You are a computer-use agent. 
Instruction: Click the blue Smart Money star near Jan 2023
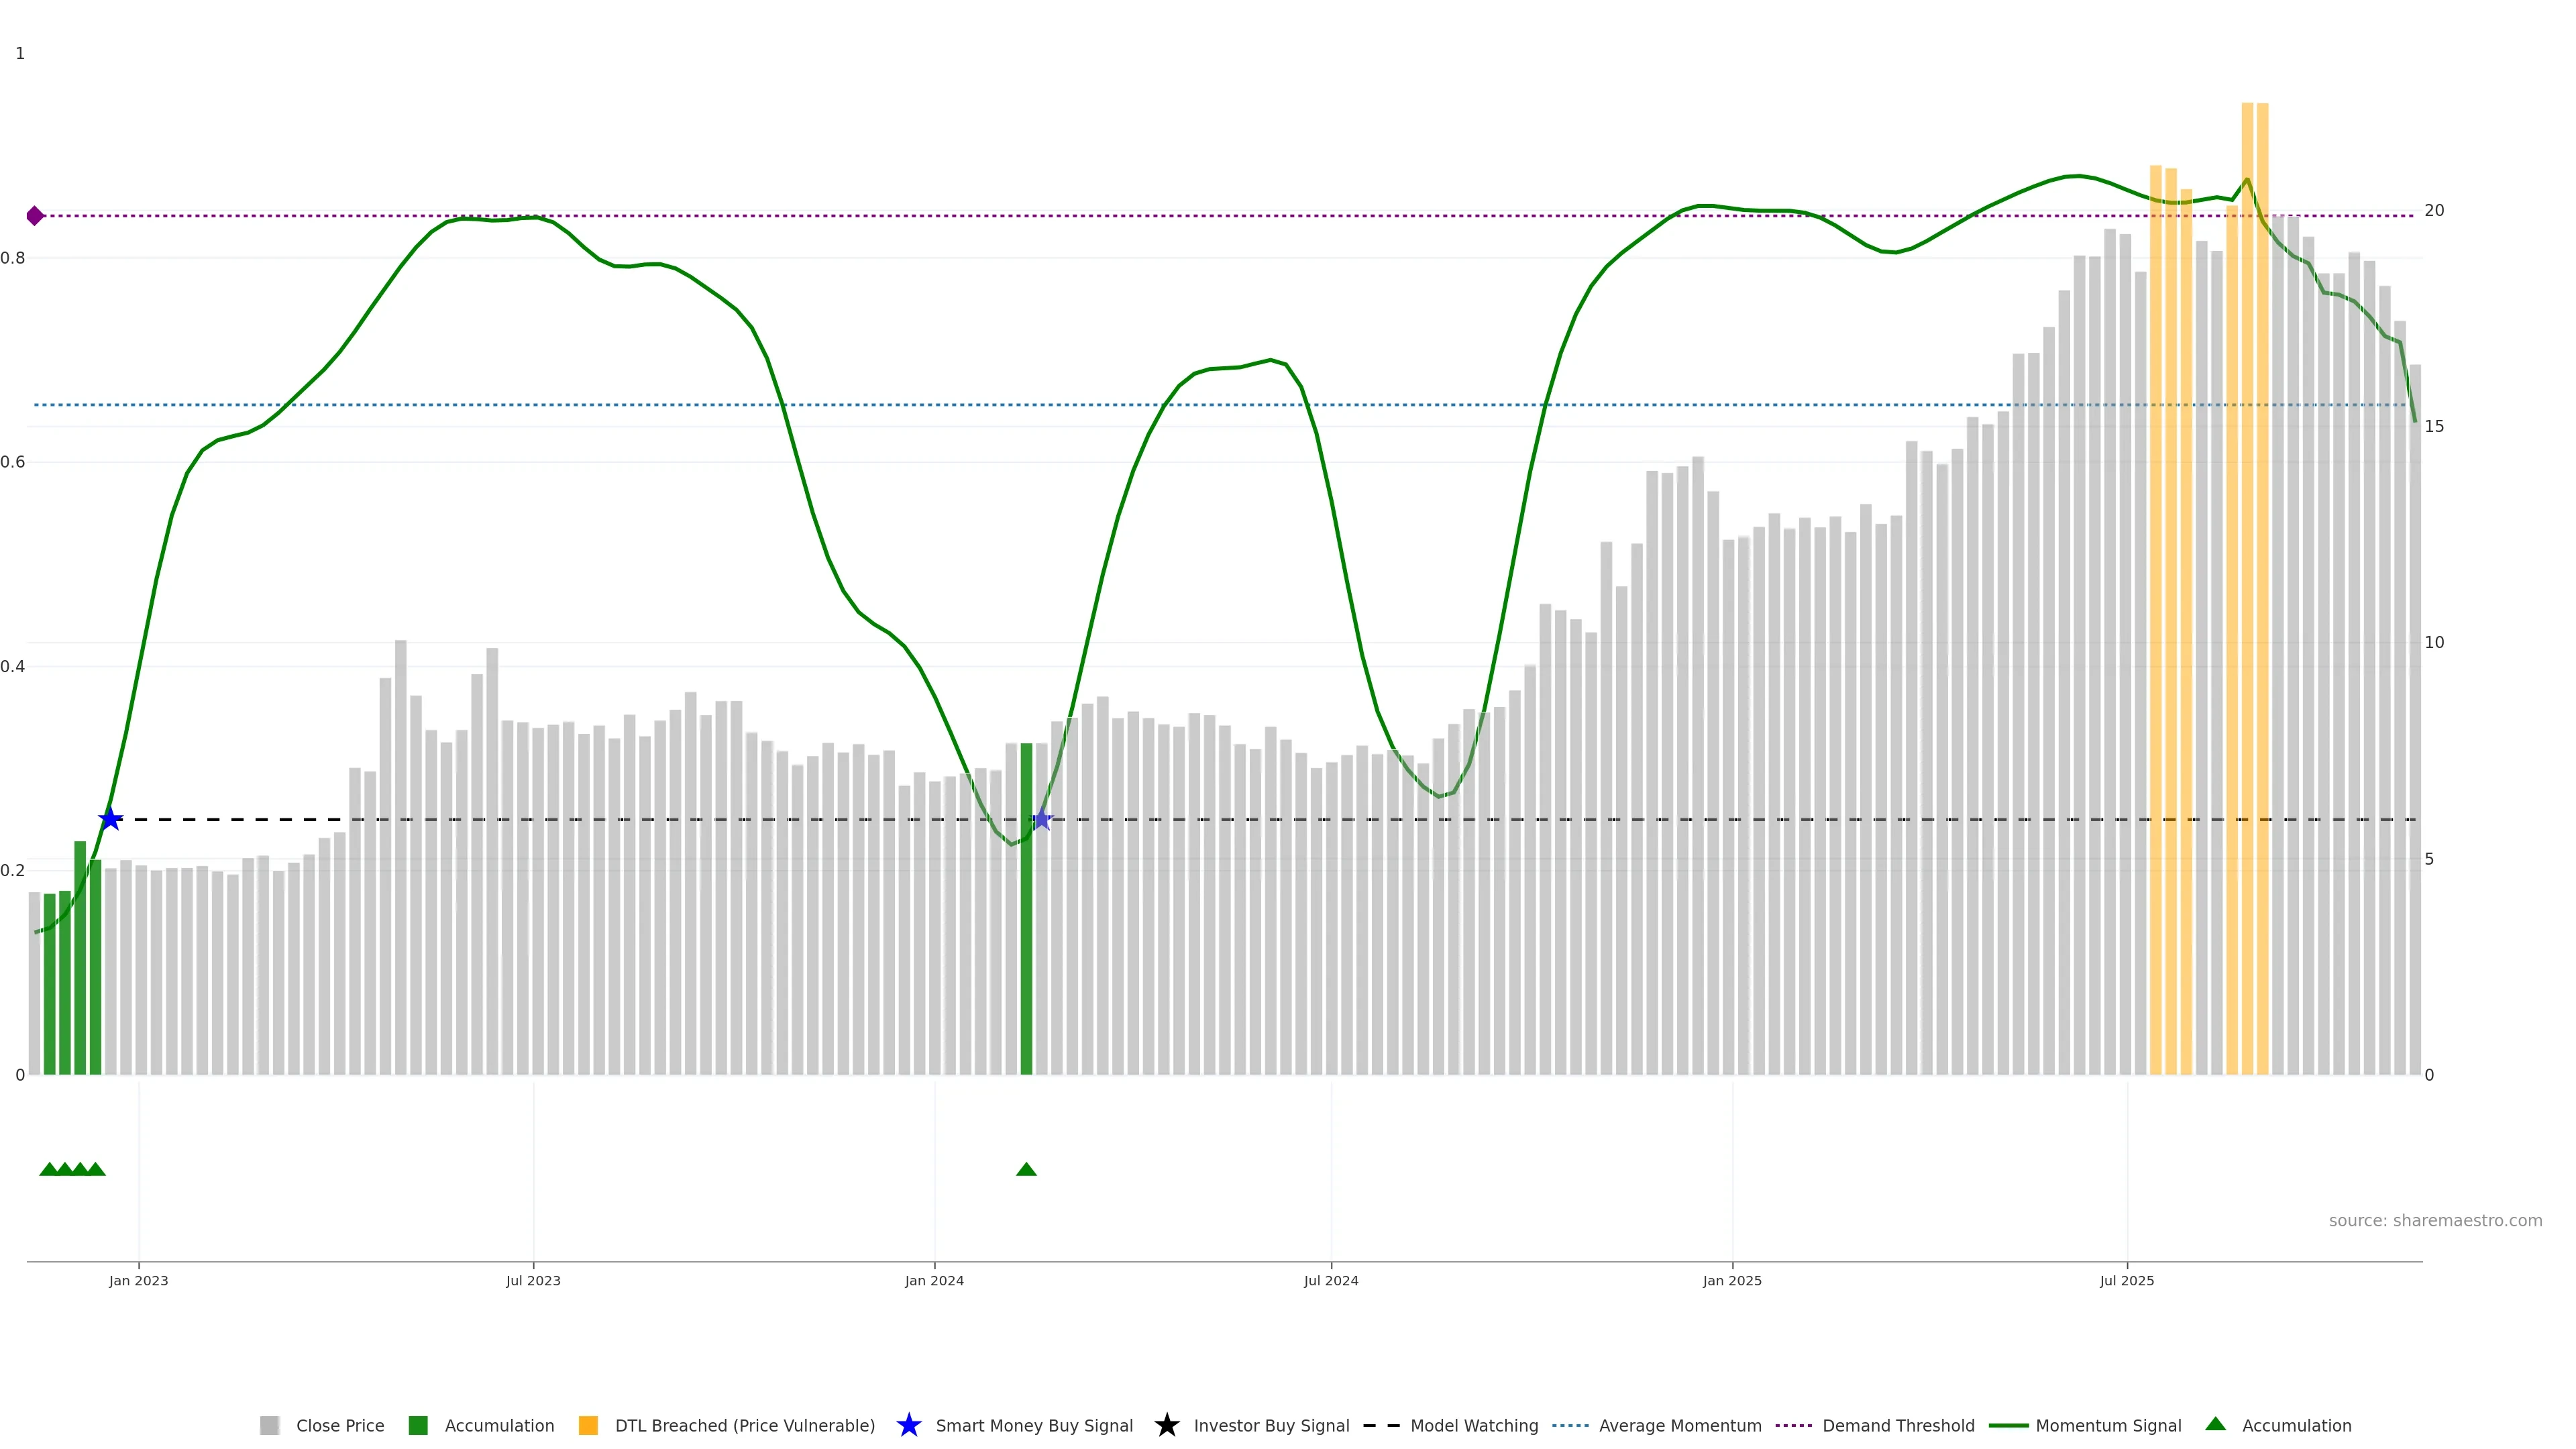pos(110,819)
